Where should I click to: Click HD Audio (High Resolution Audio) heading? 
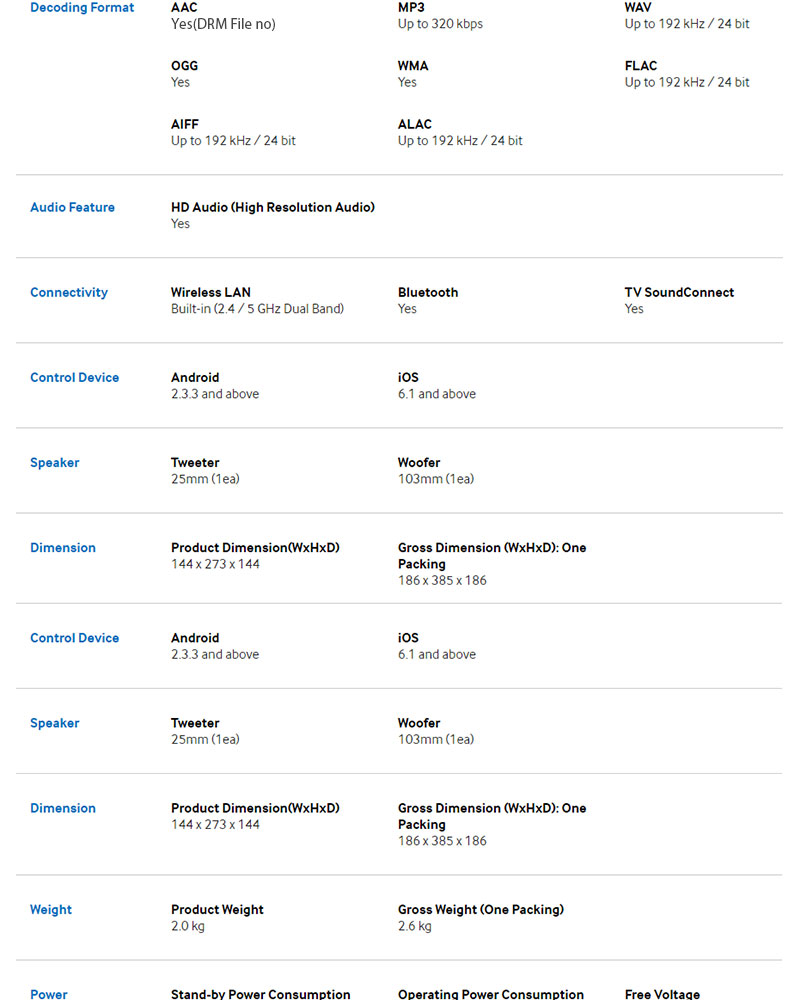[x=273, y=208]
